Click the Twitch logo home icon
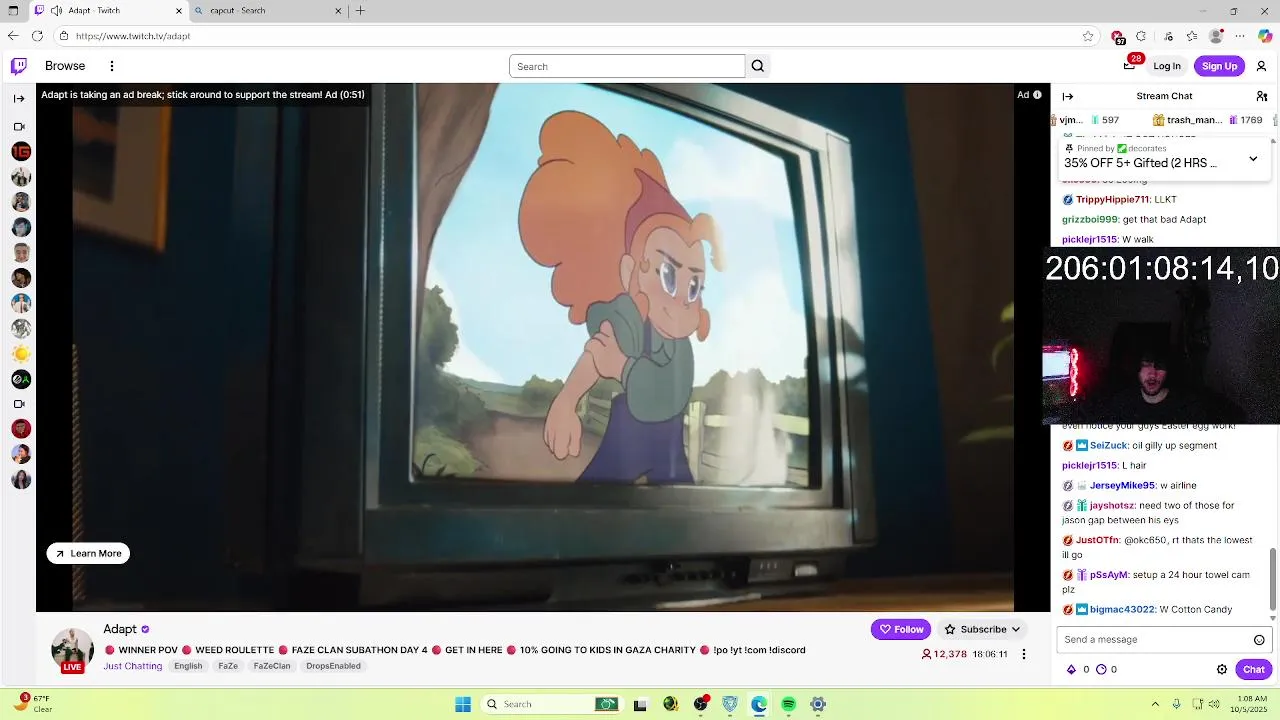 click(x=18, y=66)
